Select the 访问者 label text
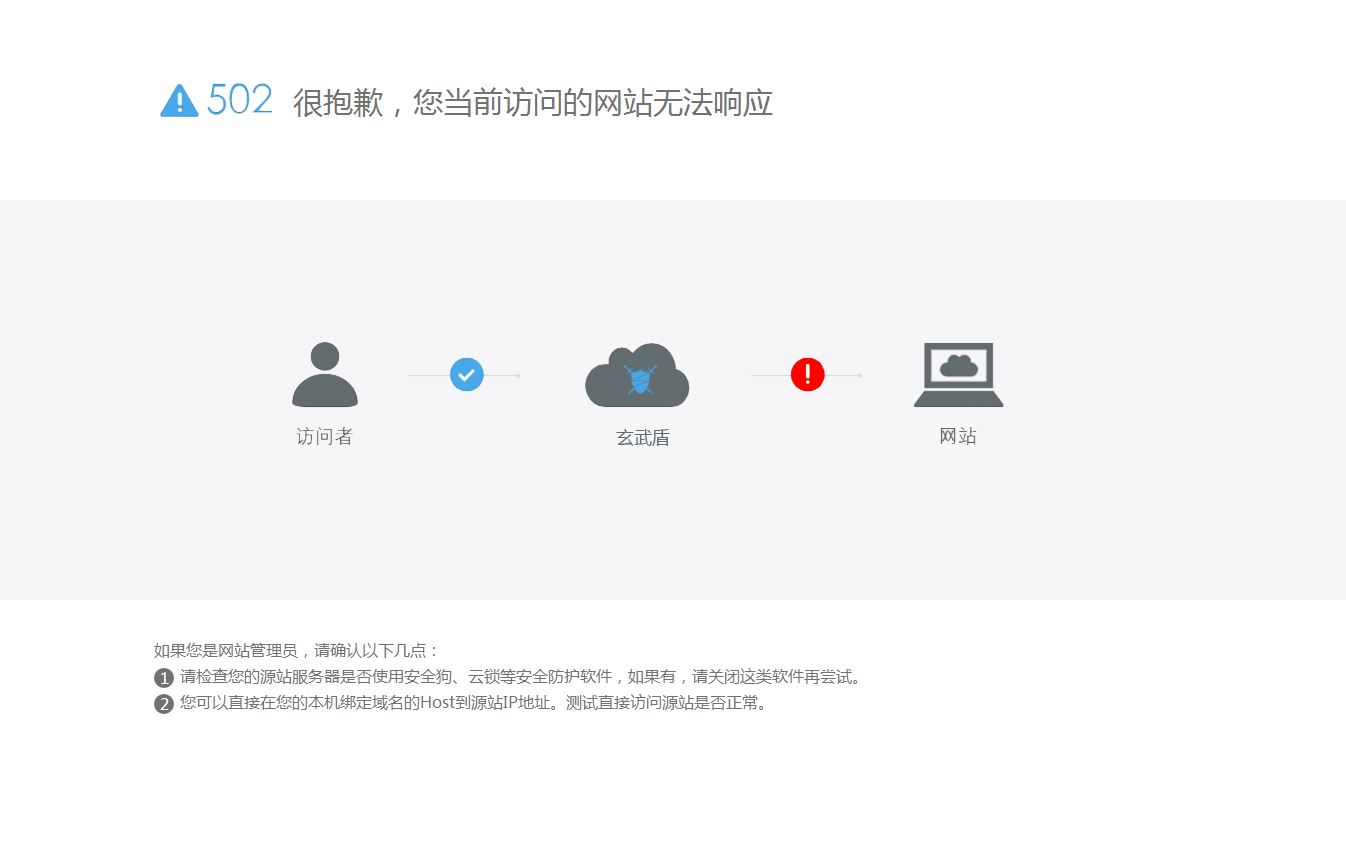This screenshot has width=1346, height=841. point(324,437)
